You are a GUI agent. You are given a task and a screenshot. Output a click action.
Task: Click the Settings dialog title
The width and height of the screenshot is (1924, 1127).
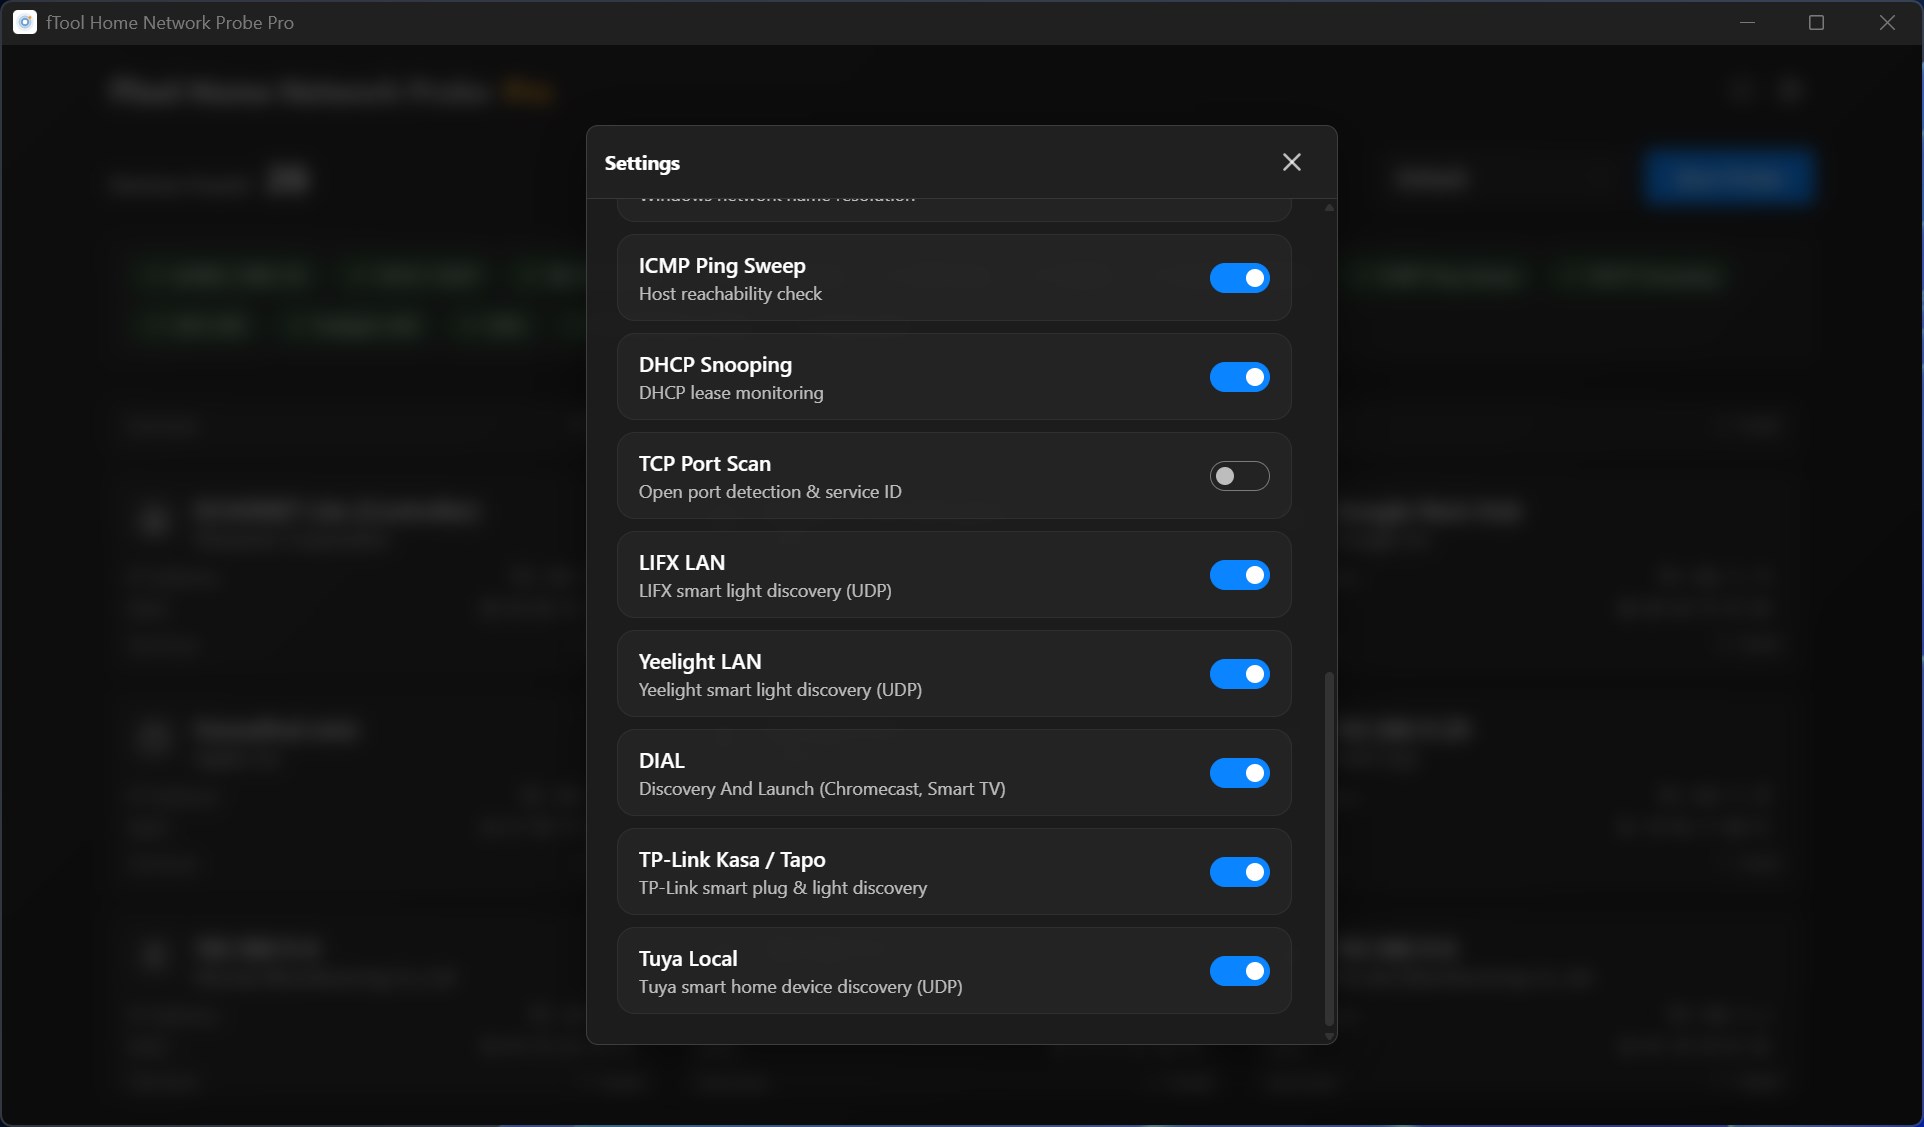641,163
